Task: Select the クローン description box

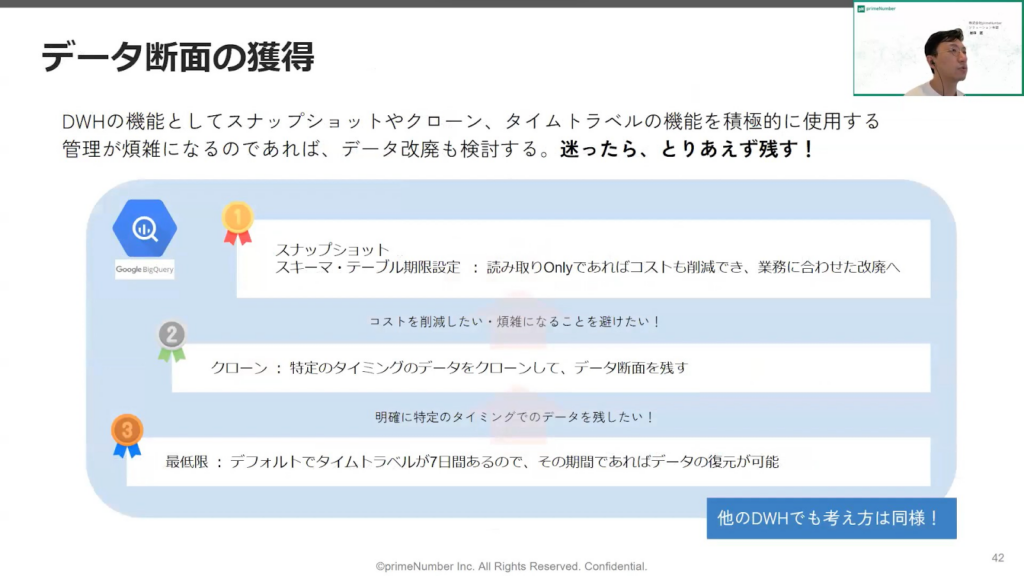Action: (551, 367)
